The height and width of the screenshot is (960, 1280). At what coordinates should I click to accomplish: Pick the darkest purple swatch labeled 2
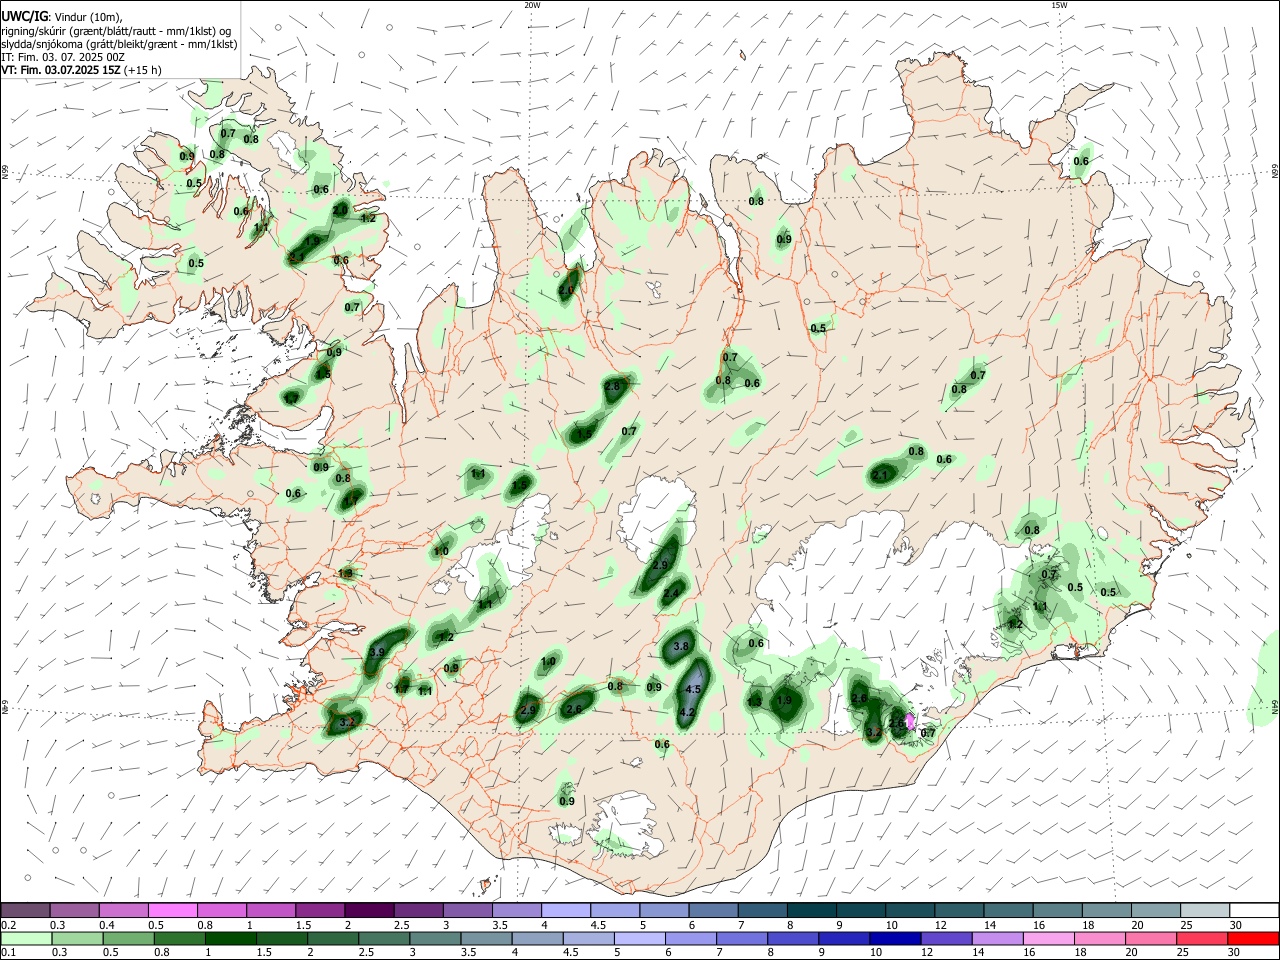pos(369,910)
